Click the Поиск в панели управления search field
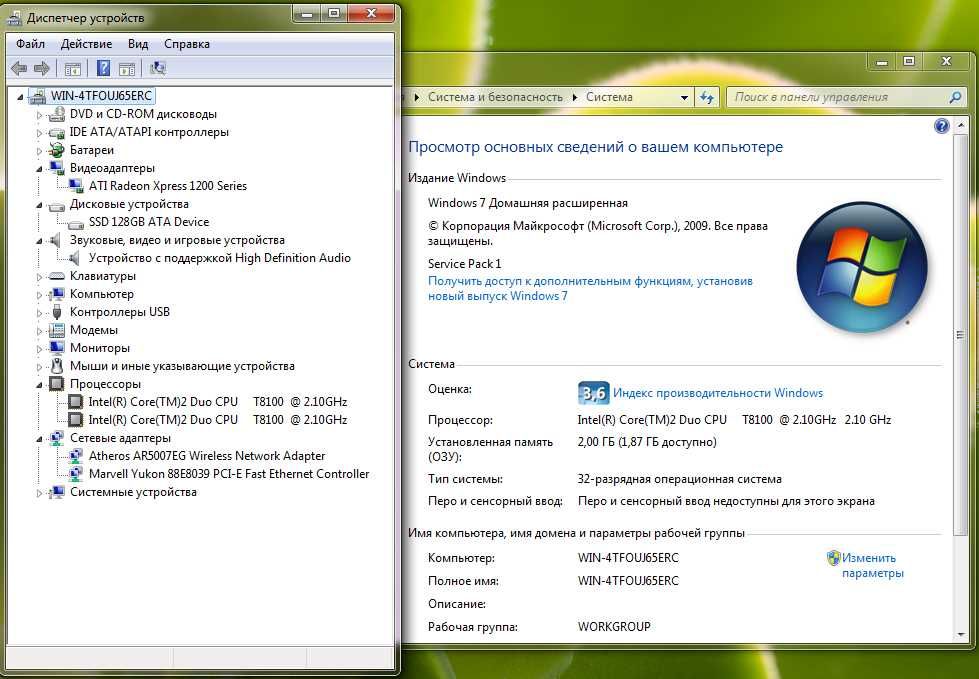Viewport: 979px width, 679px height. click(845, 97)
